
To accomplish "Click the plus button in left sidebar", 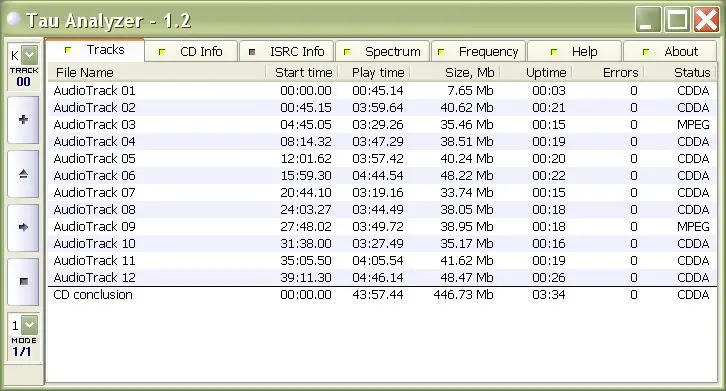I will coord(23,120).
